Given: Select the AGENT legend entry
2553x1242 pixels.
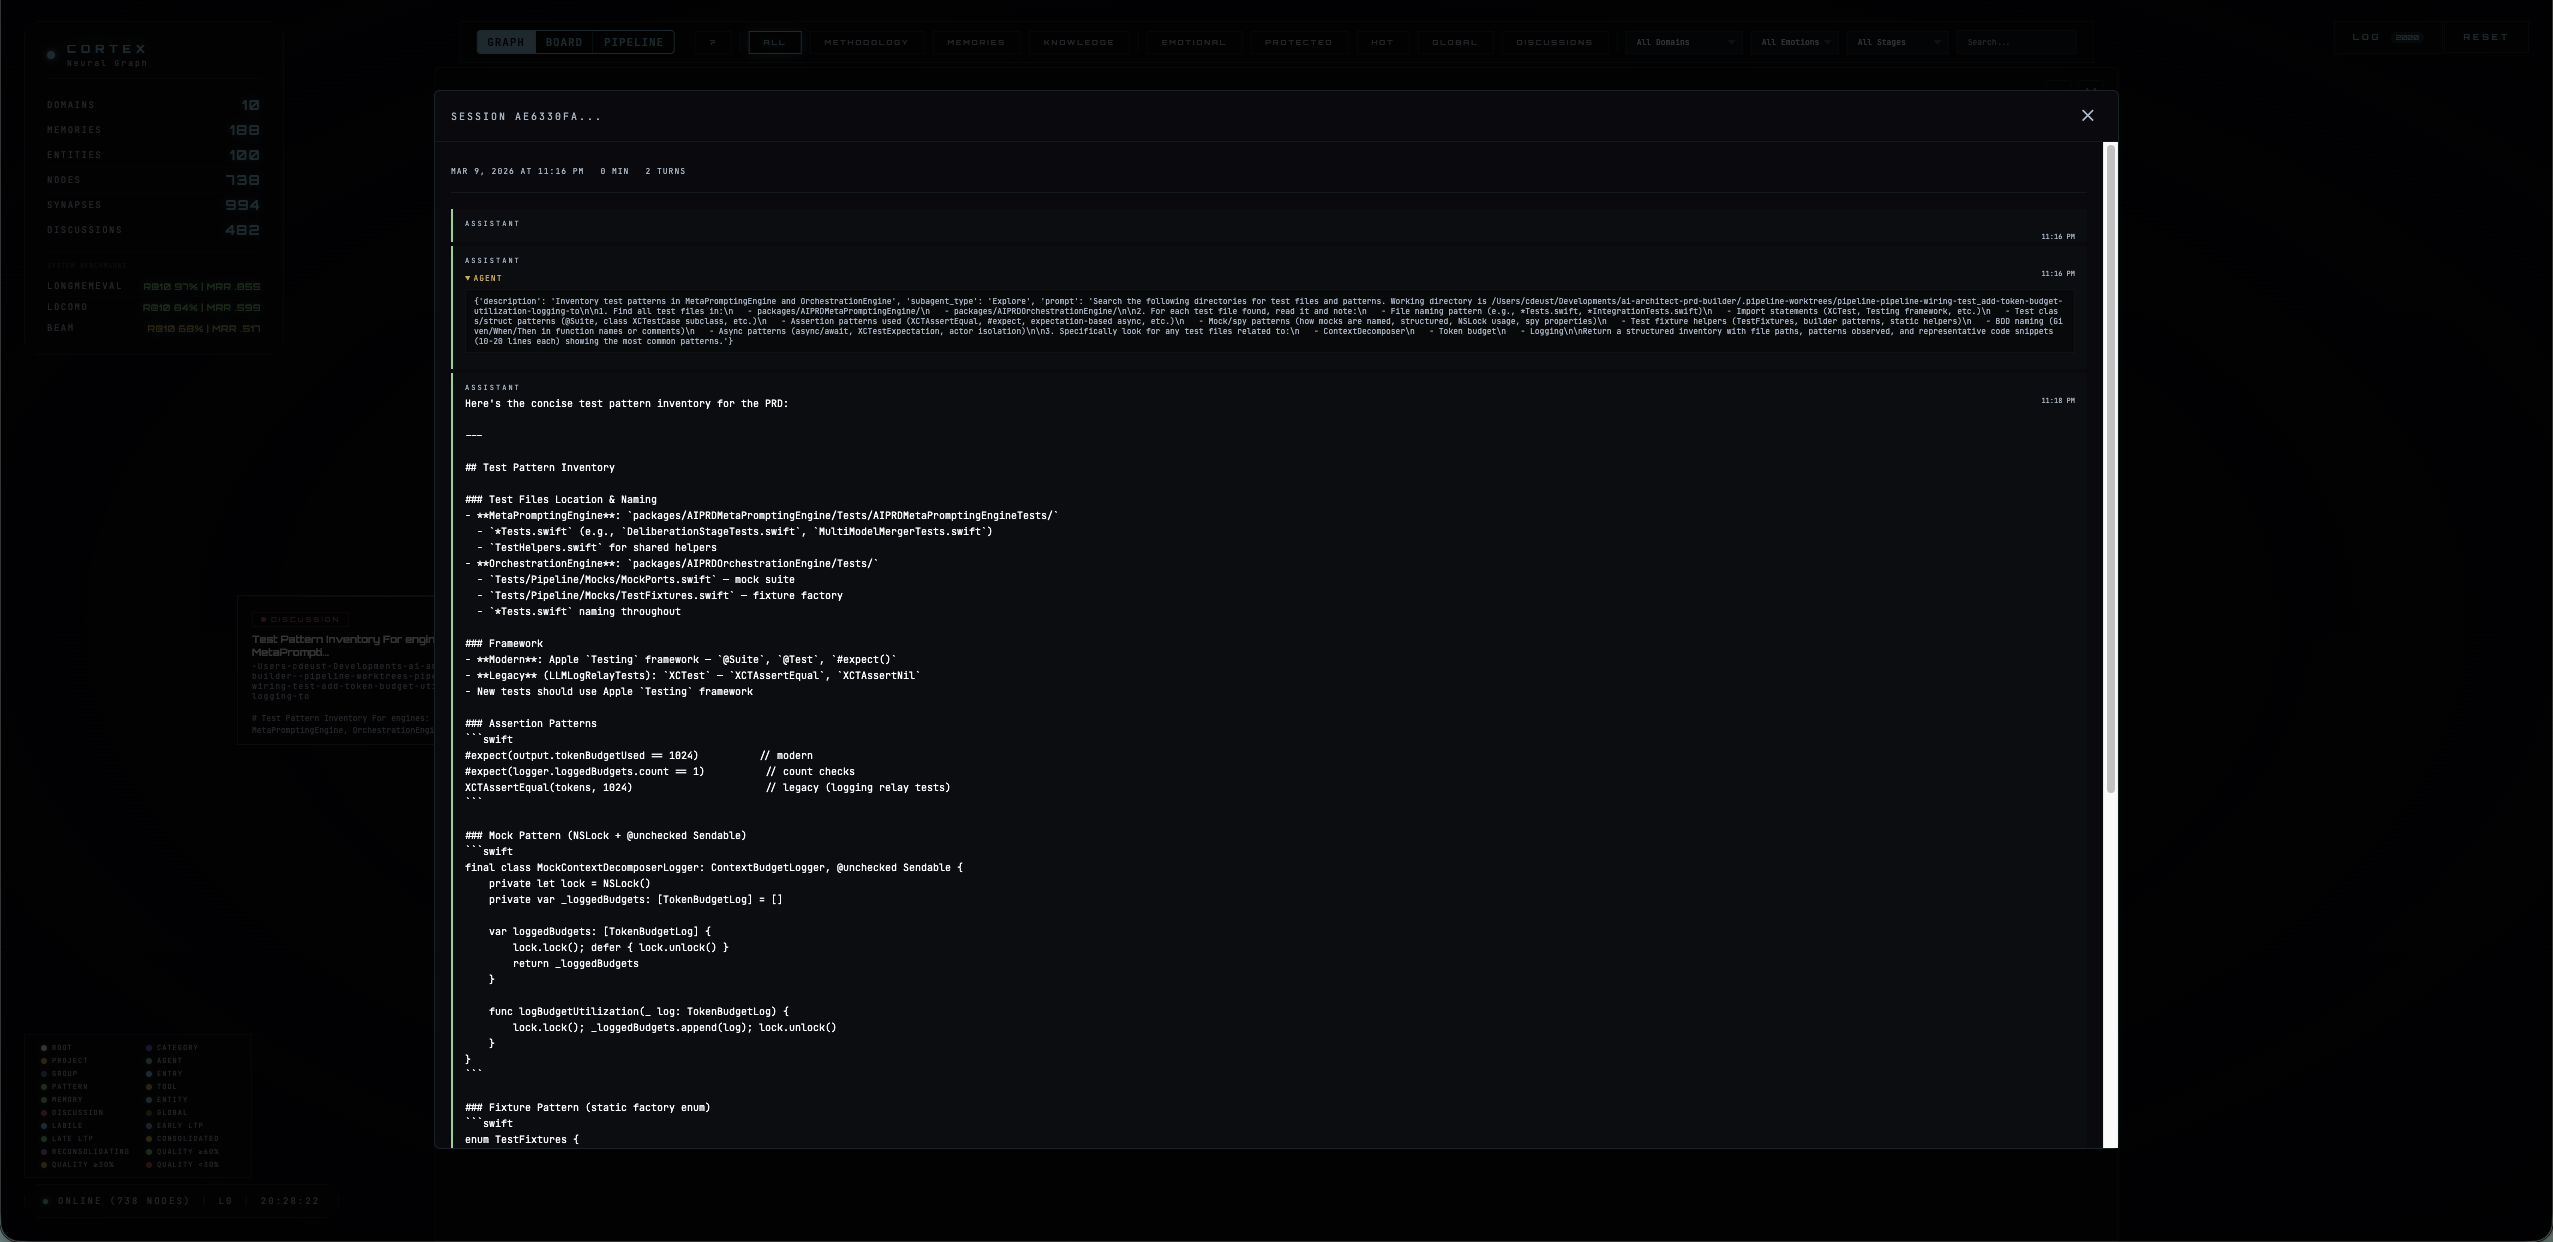Looking at the screenshot, I should (164, 1061).
